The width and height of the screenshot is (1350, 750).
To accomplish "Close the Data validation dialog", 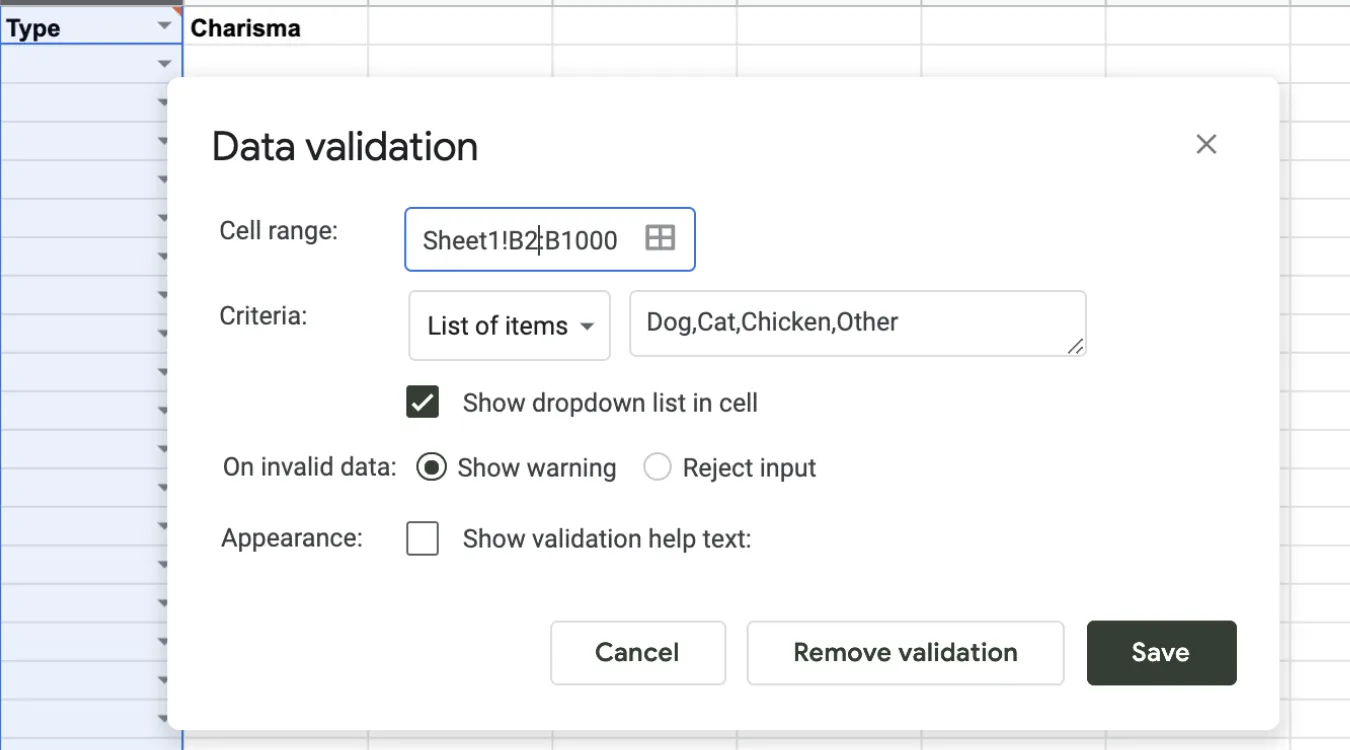I will pyautogui.click(x=1206, y=144).
